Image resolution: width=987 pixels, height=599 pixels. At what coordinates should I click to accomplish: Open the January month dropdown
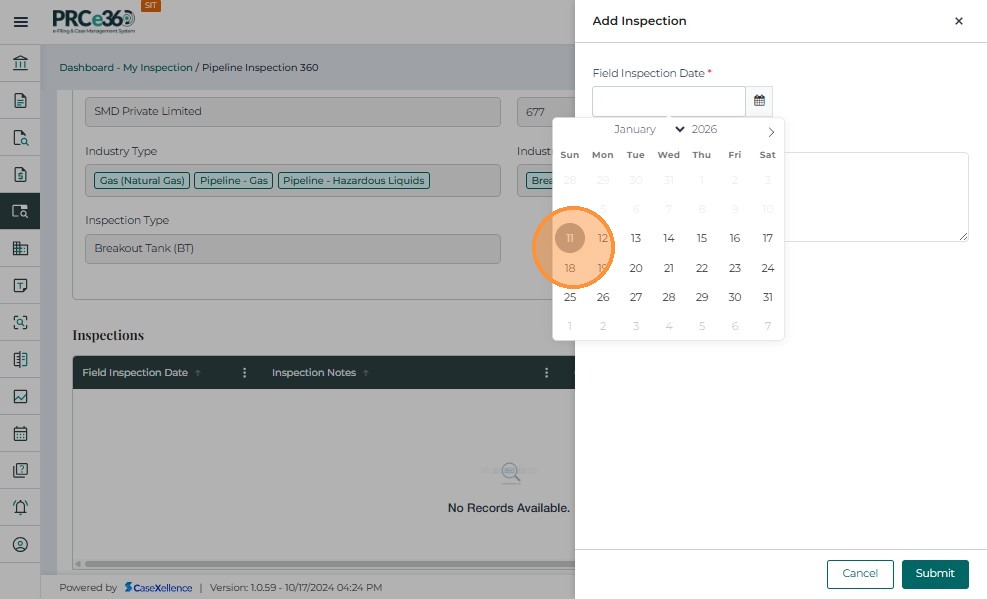coord(648,129)
